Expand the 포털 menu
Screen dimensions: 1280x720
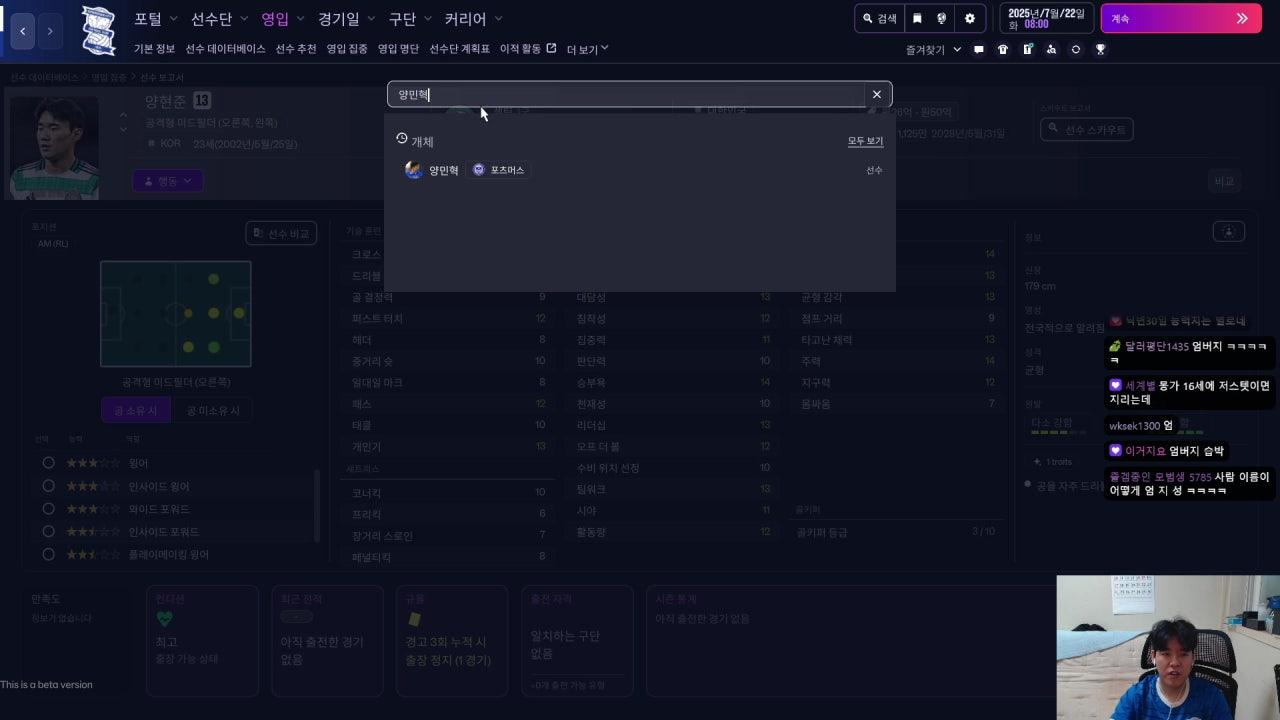(x=156, y=19)
